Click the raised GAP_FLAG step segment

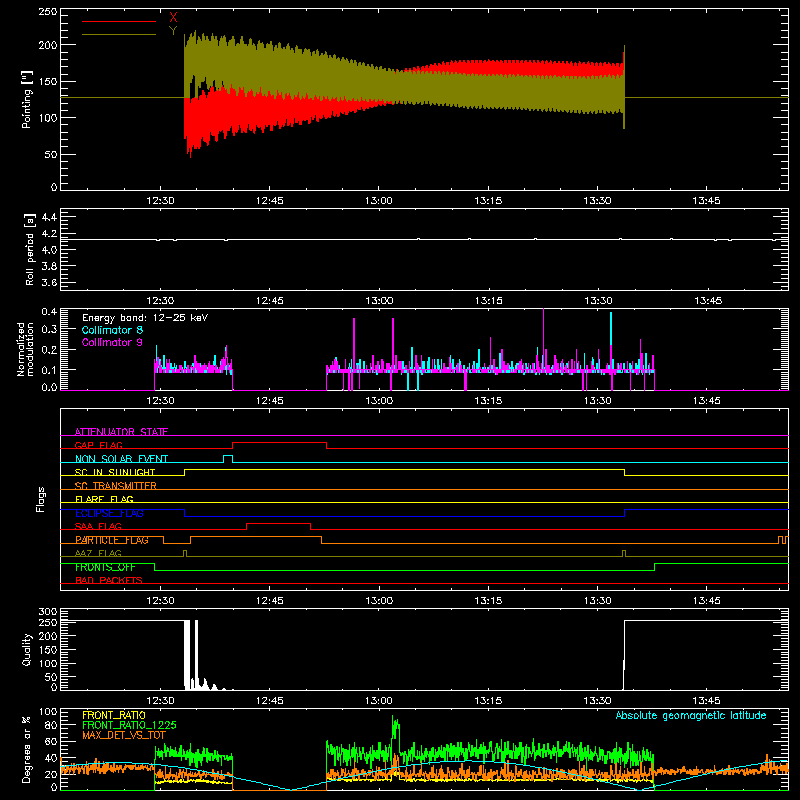pyautogui.click(x=279, y=443)
